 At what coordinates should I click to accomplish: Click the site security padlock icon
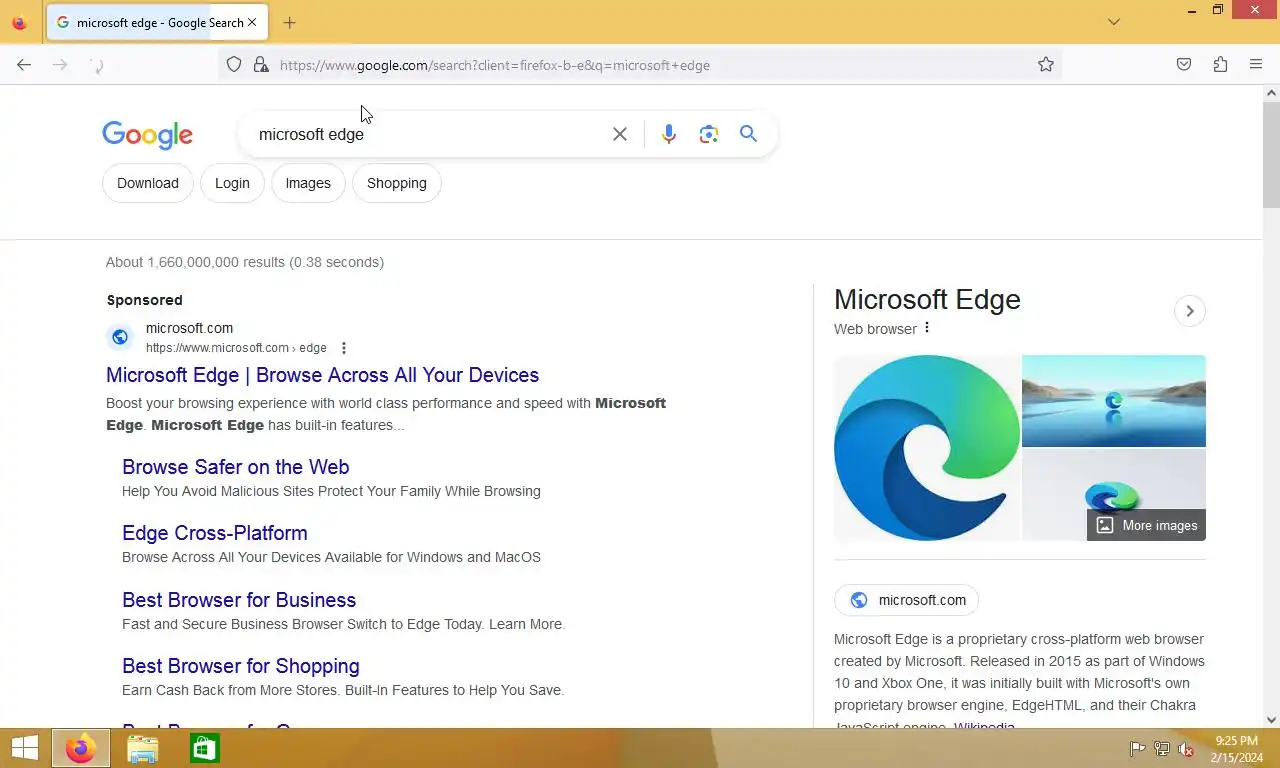click(x=261, y=65)
